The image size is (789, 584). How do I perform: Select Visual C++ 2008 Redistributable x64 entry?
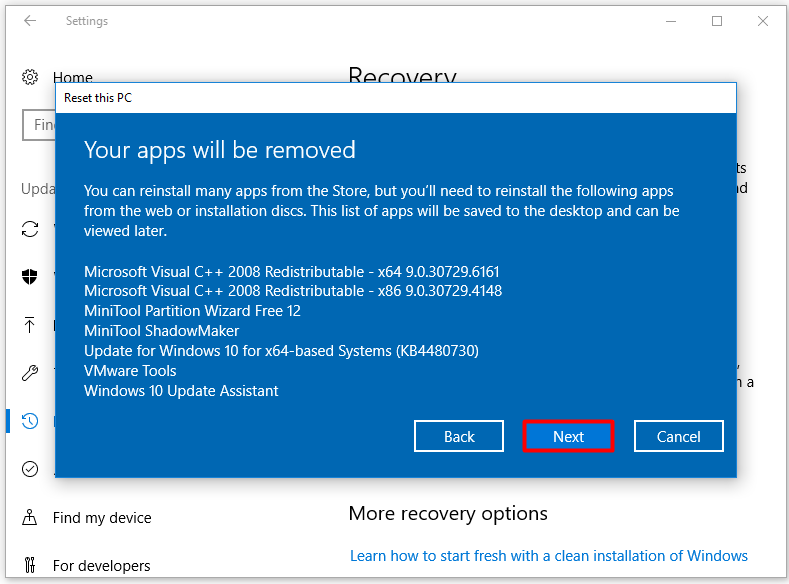click(x=291, y=272)
